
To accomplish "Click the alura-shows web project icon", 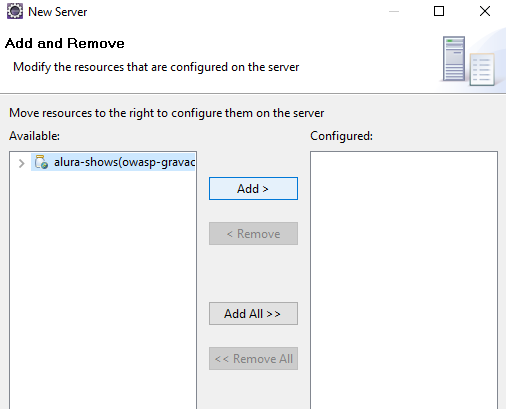I will (41, 162).
